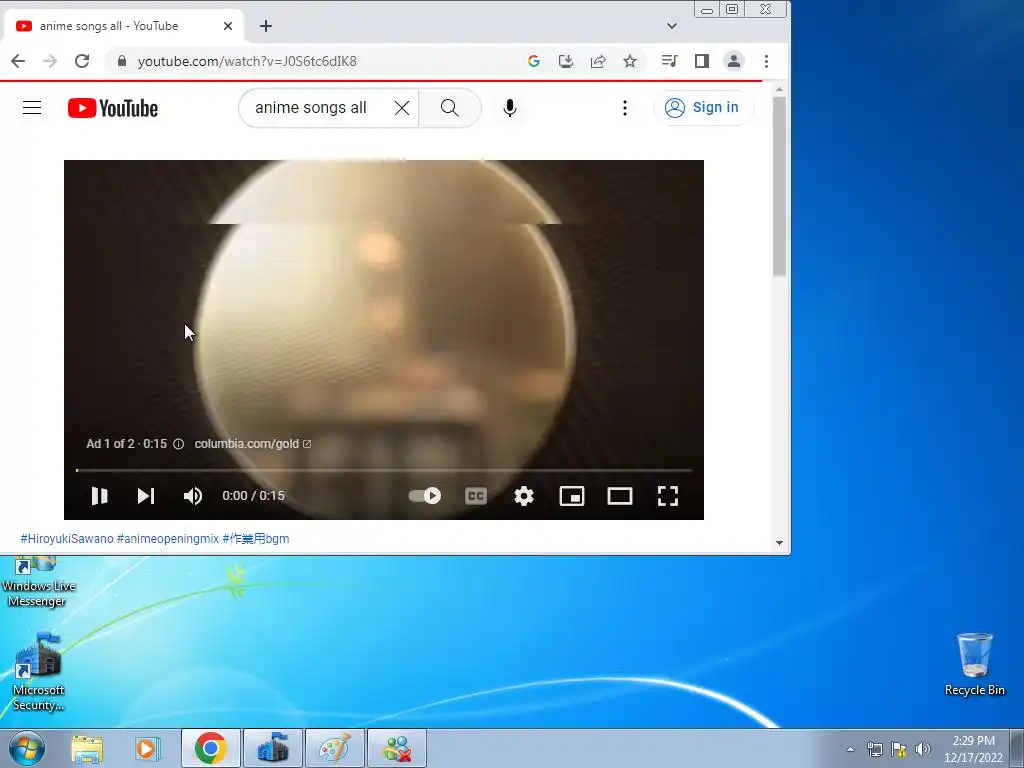Select Recycle Bin desktop icon

974,664
